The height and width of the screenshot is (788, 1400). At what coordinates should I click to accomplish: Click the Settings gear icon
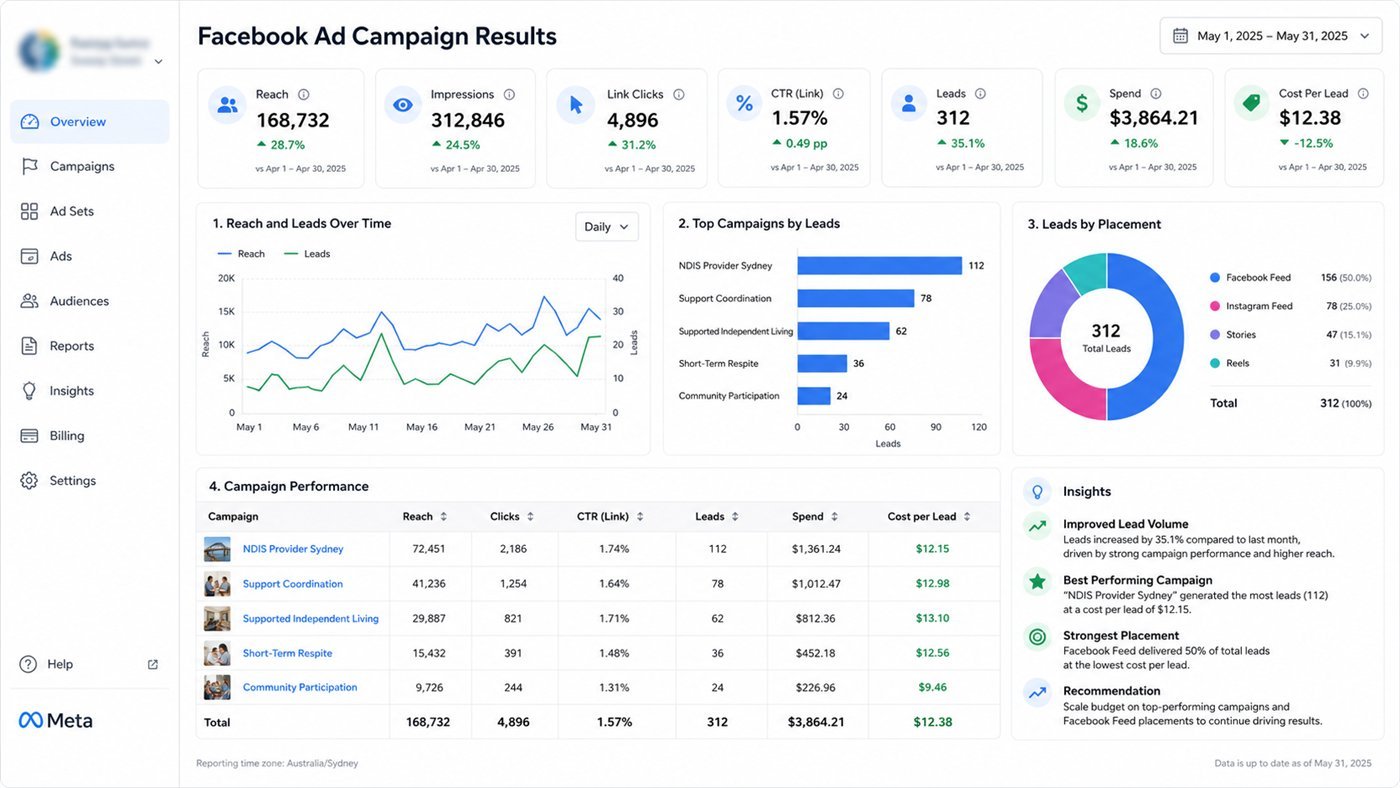click(x=29, y=481)
